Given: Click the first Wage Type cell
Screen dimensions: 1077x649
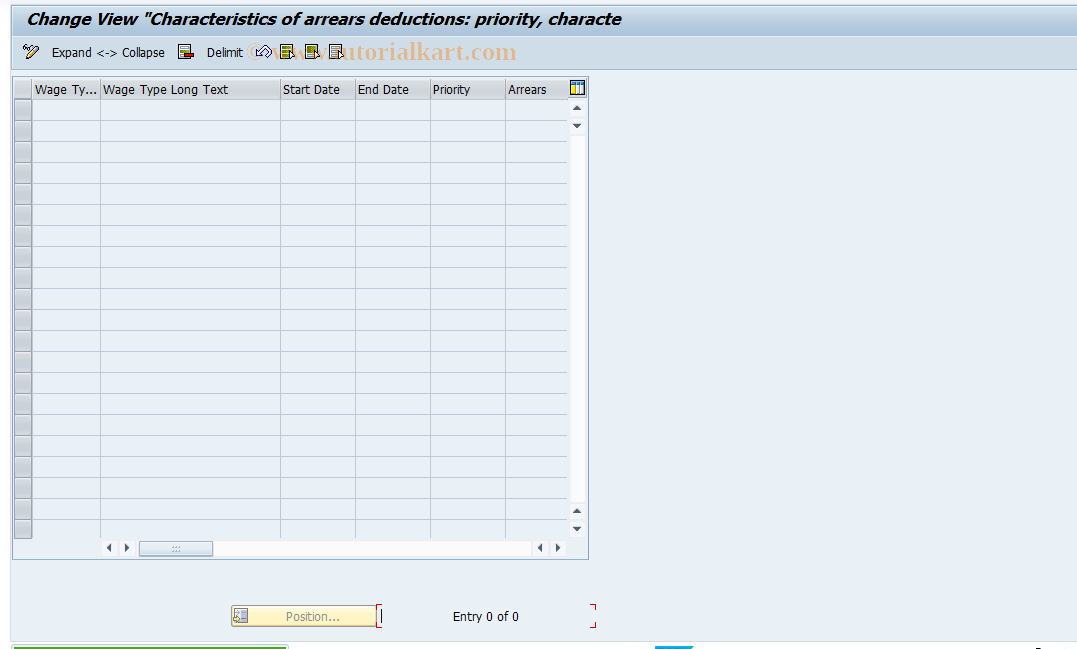Looking at the screenshot, I should coord(67,110).
